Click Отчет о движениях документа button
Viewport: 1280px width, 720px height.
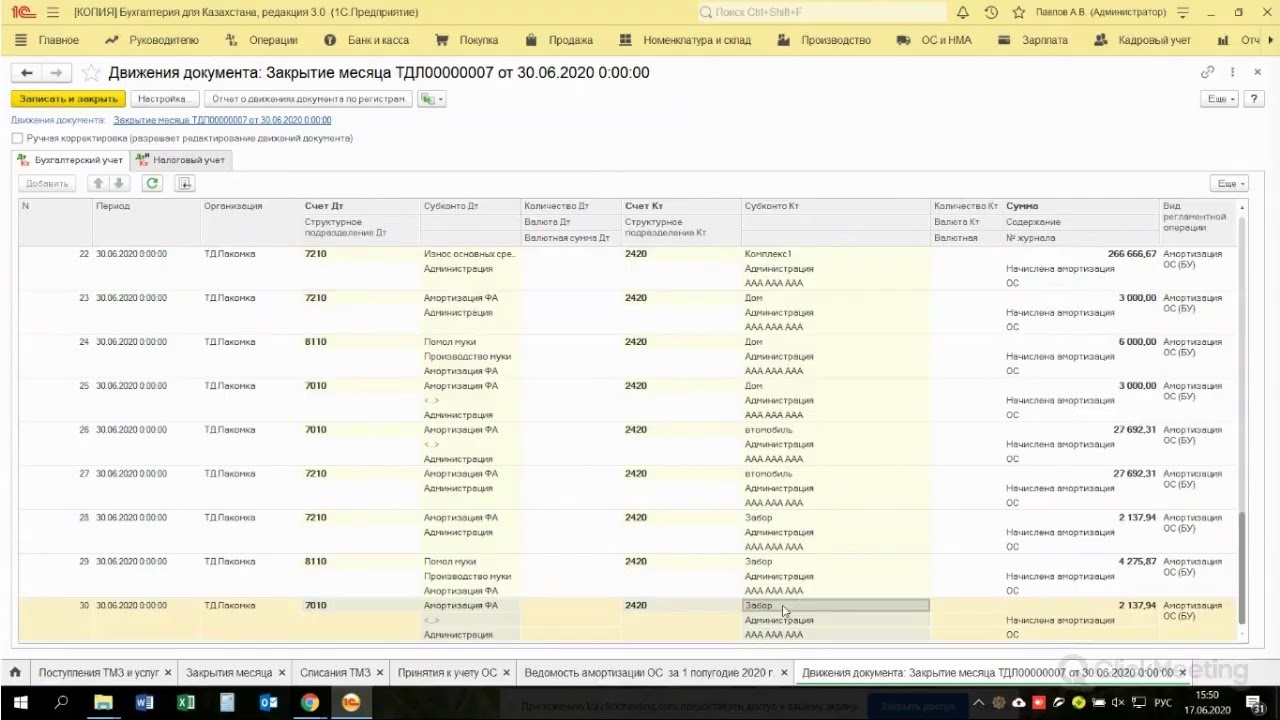308,99
